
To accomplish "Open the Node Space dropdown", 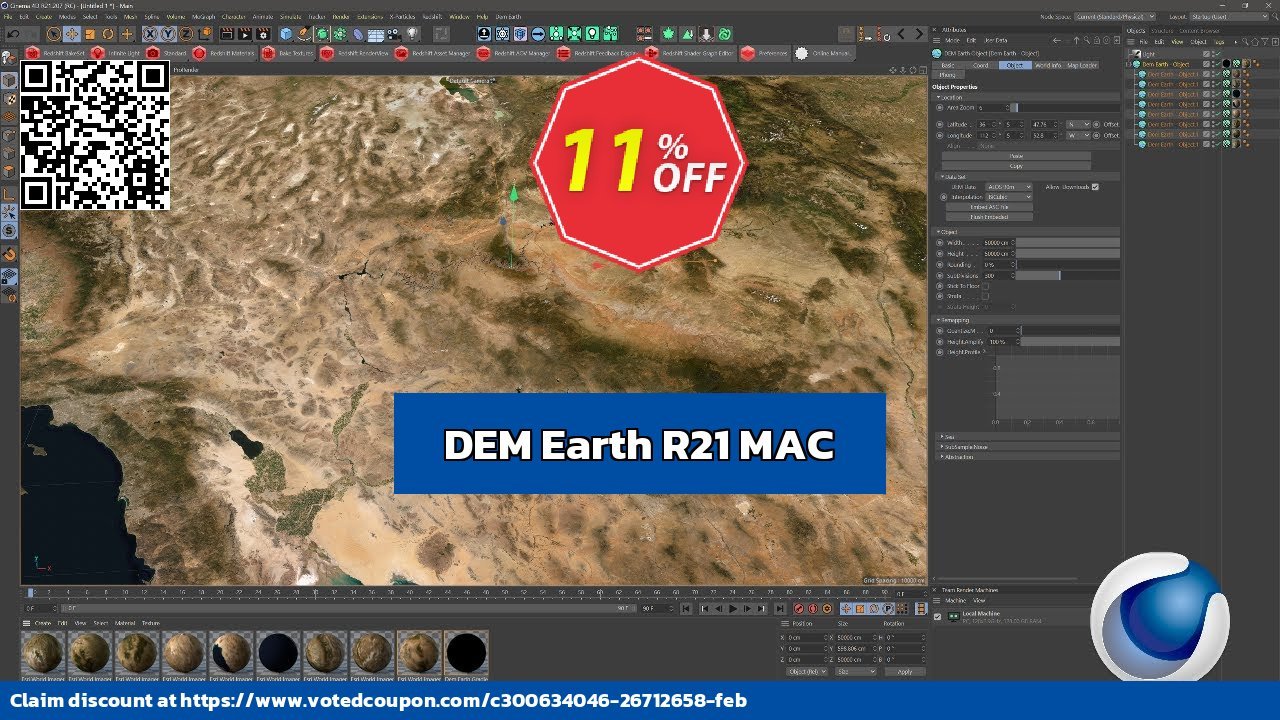I will 1113,16.
